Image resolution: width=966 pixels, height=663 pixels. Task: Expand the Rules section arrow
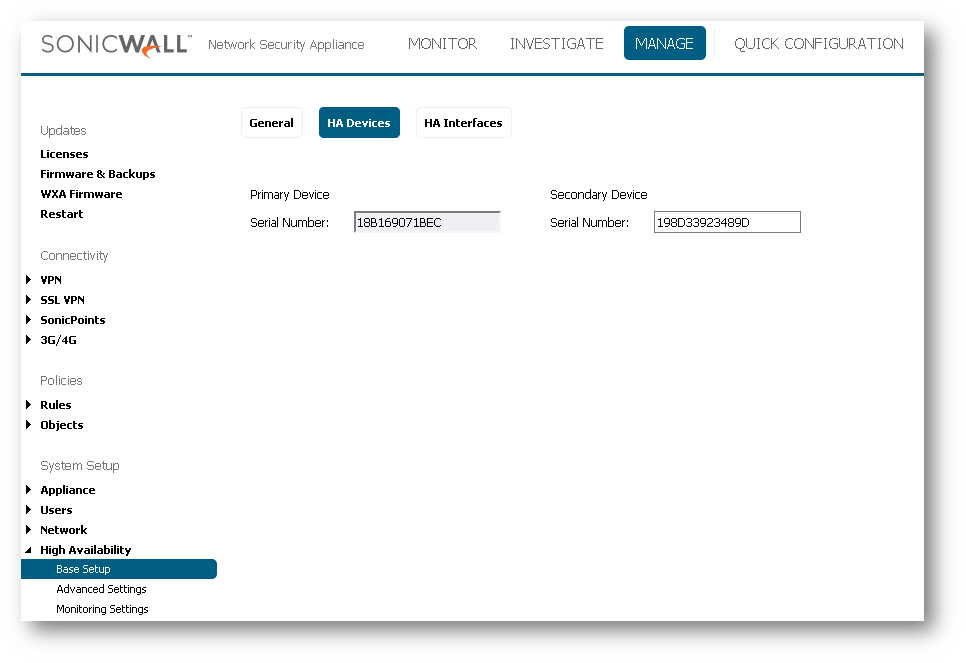(29, 405)
